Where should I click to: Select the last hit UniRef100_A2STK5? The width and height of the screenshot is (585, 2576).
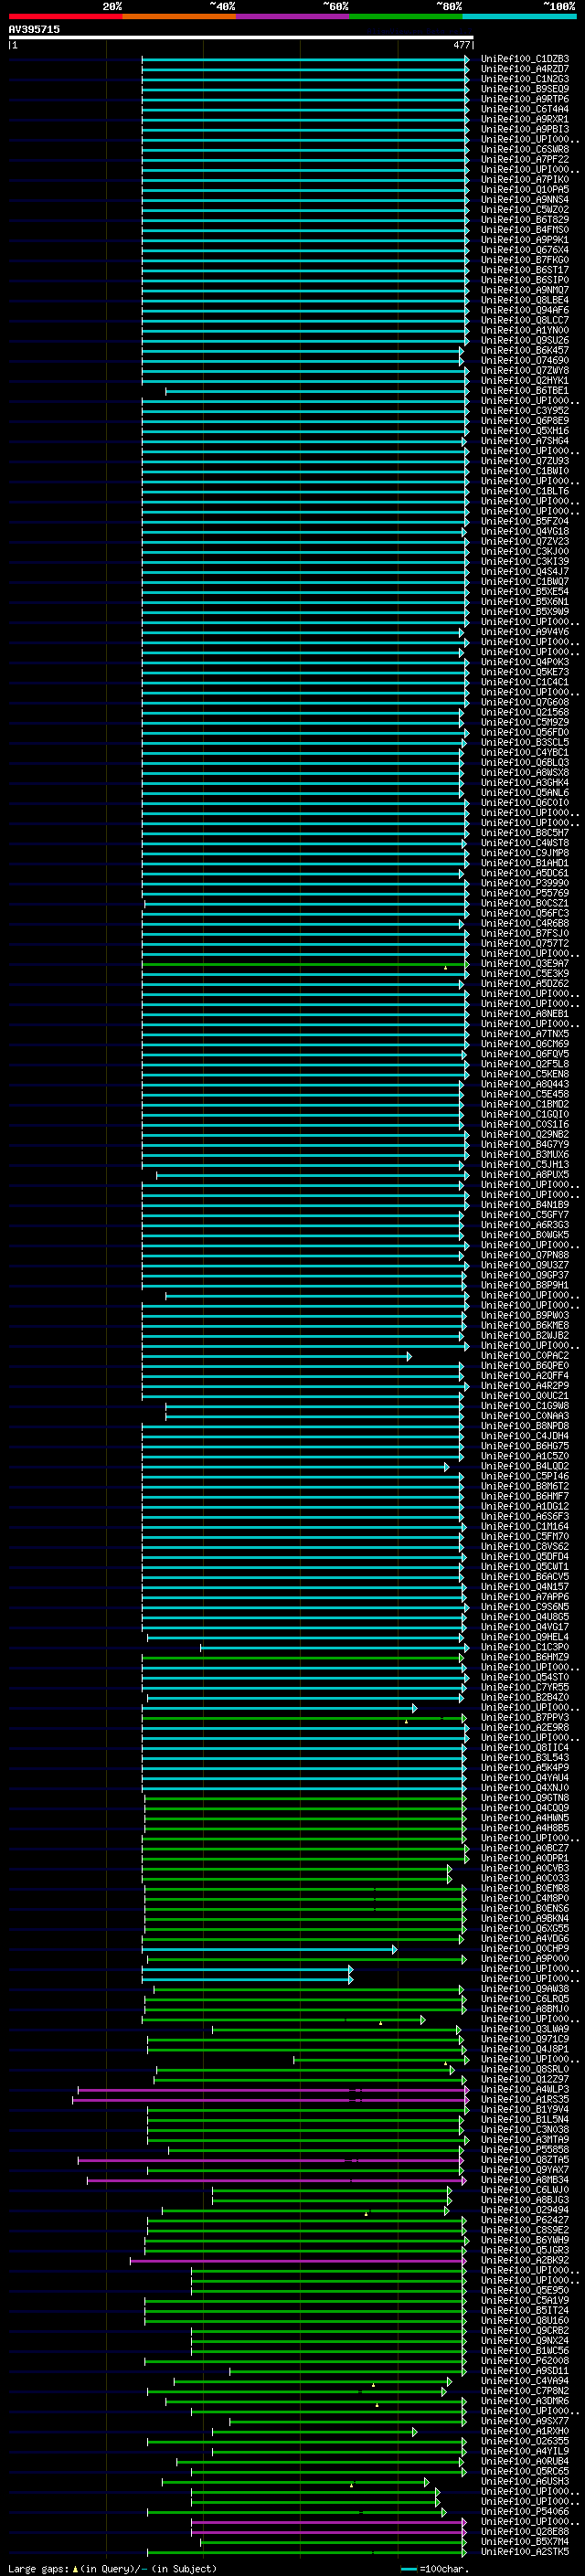click(525, 2552)
